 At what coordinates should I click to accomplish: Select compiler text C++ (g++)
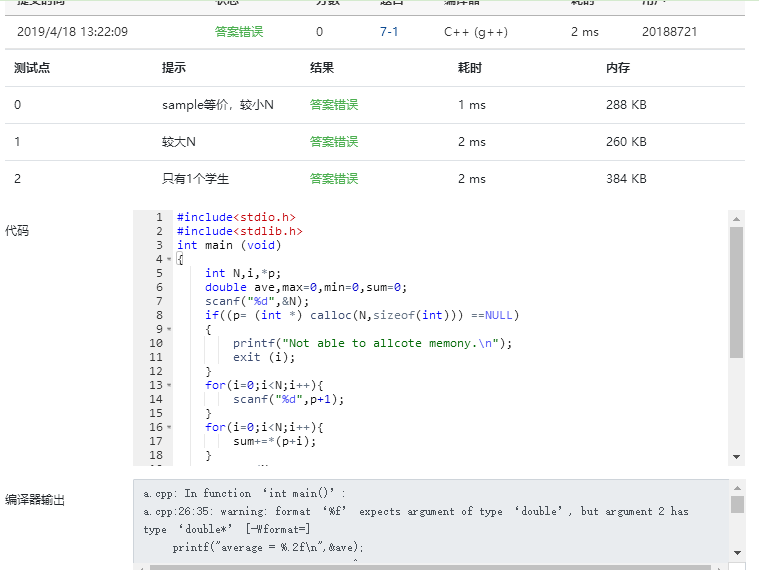(476, 32)
